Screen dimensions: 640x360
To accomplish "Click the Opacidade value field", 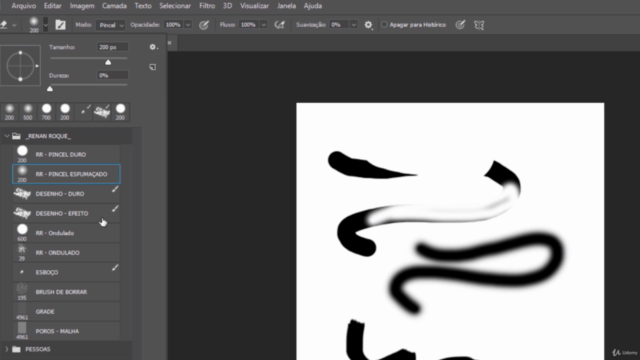I will tap(173, 25).
